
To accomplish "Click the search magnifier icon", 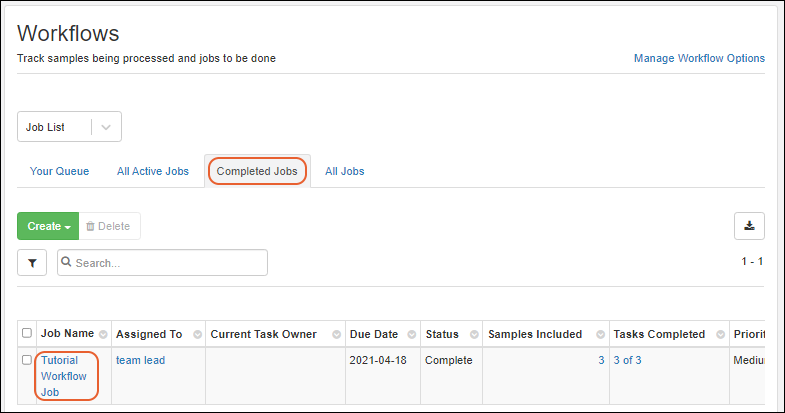I will [x=66, y=263].
